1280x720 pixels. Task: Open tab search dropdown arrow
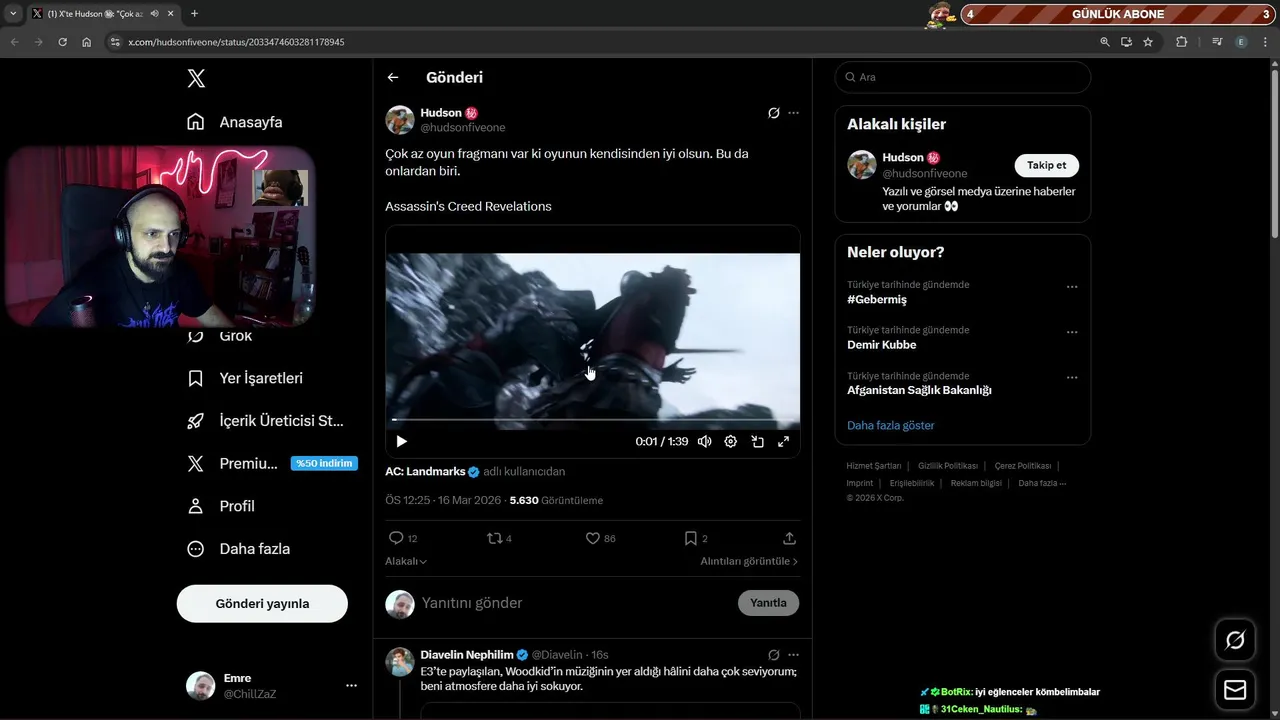tap(13, 13)
